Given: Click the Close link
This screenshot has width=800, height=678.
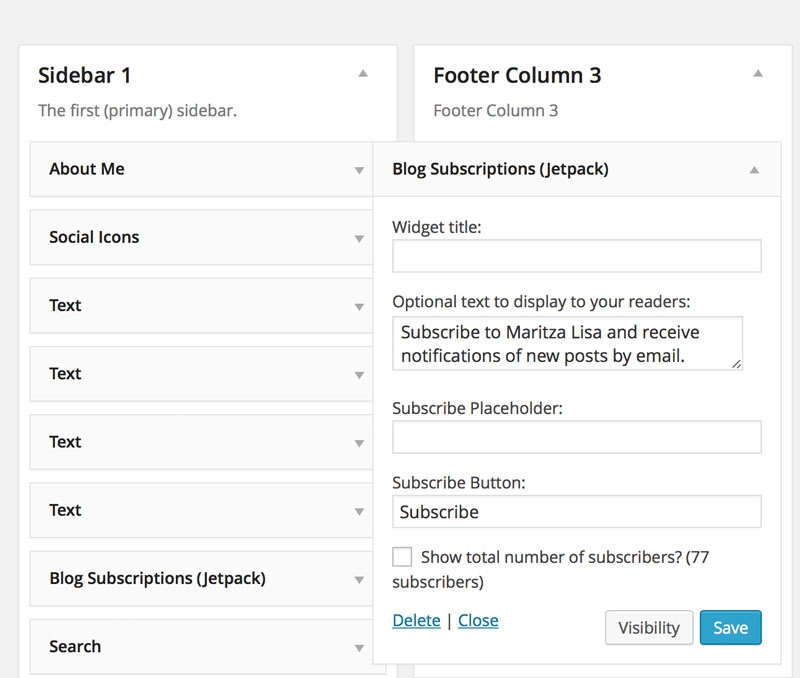Looking at the screenshot, I should [x=478, y=620].
